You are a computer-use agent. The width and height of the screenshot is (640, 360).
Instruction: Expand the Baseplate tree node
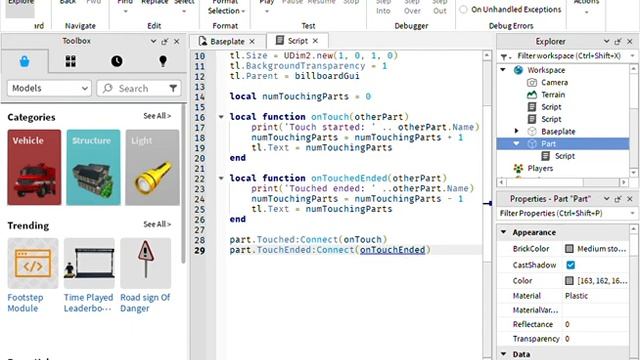click(x=517, y=131)
